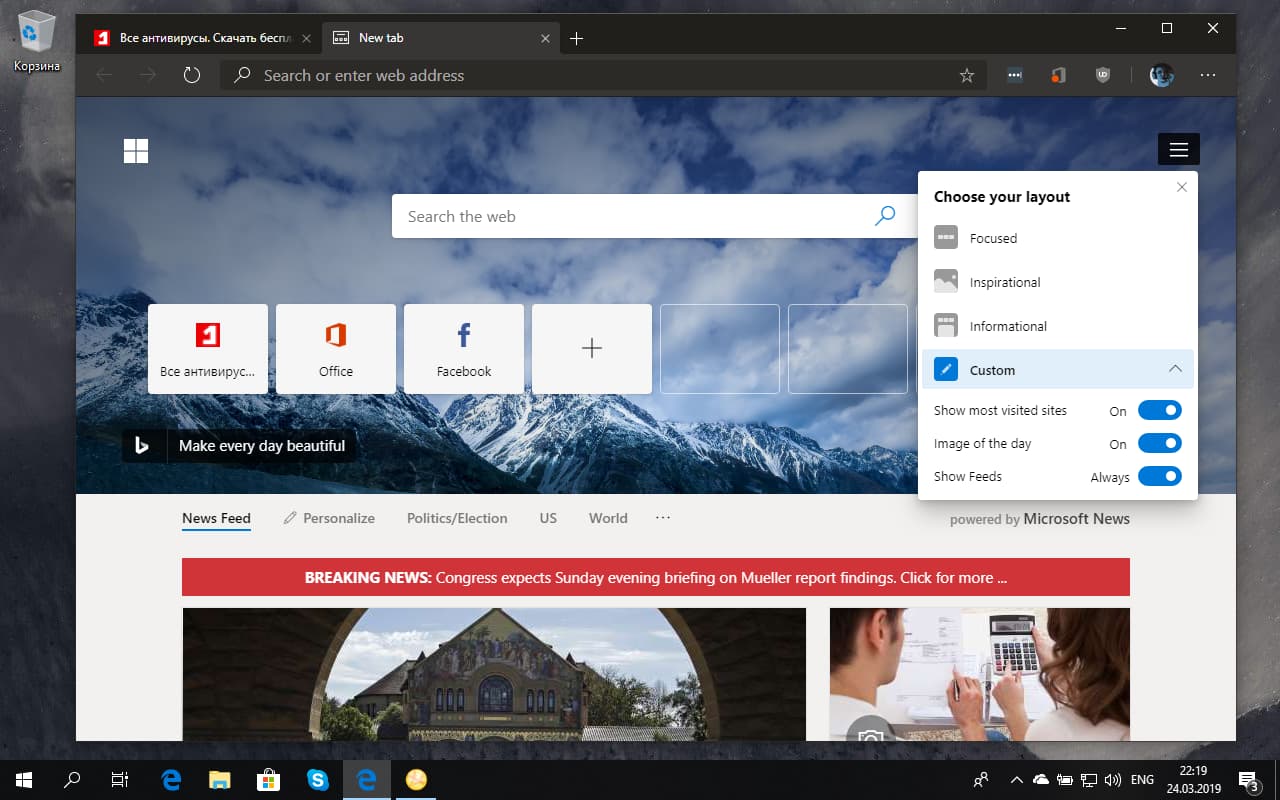Viewport: 1280px width, 800px height.
Task: Click the Personalize link
Action: pyautogui.click(x=329, y=518)
